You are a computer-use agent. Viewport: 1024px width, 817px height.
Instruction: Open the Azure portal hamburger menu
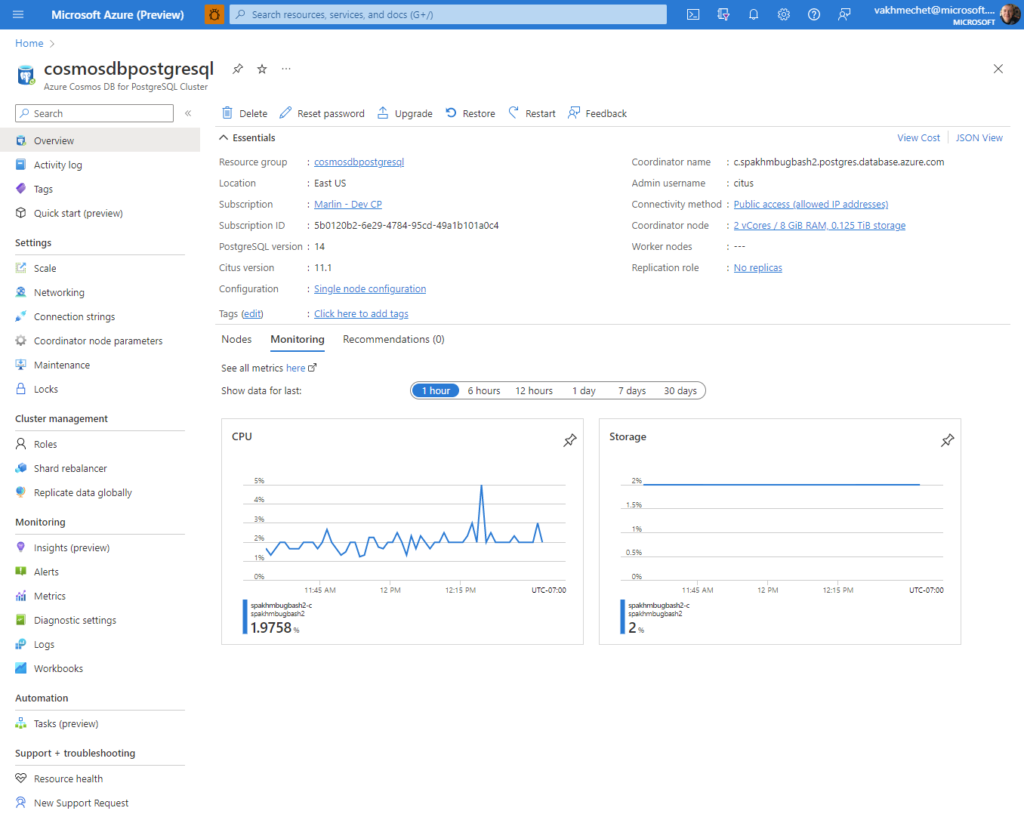coord(18,14)
